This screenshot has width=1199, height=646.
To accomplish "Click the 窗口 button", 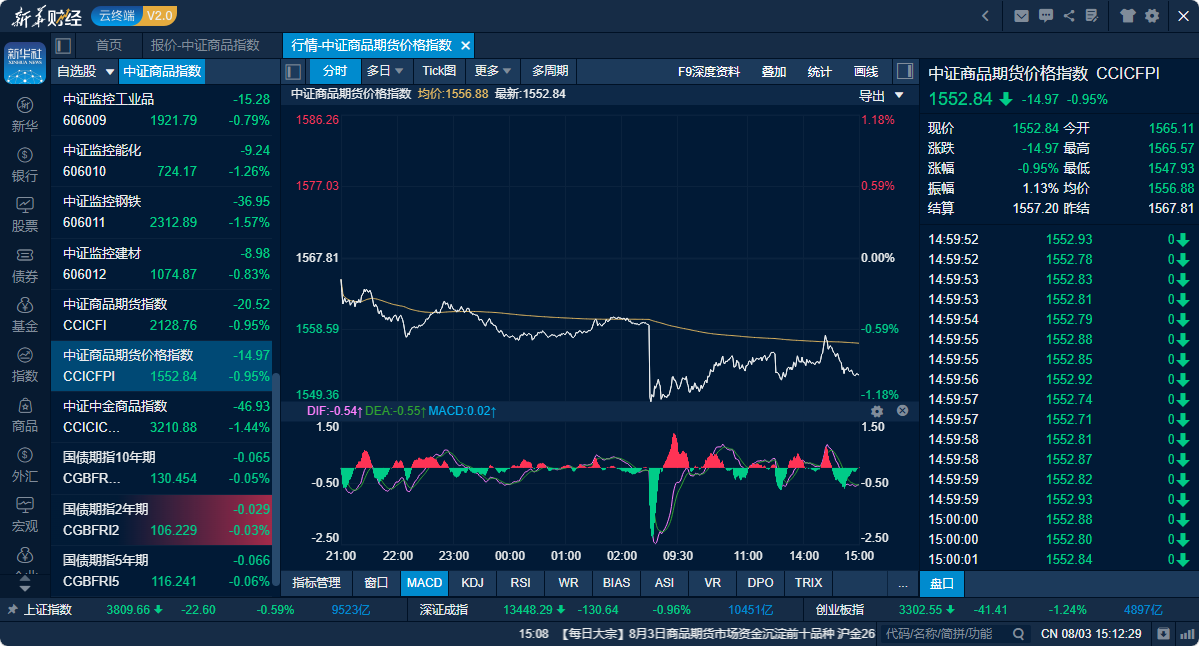I will (x=375, y=583).
